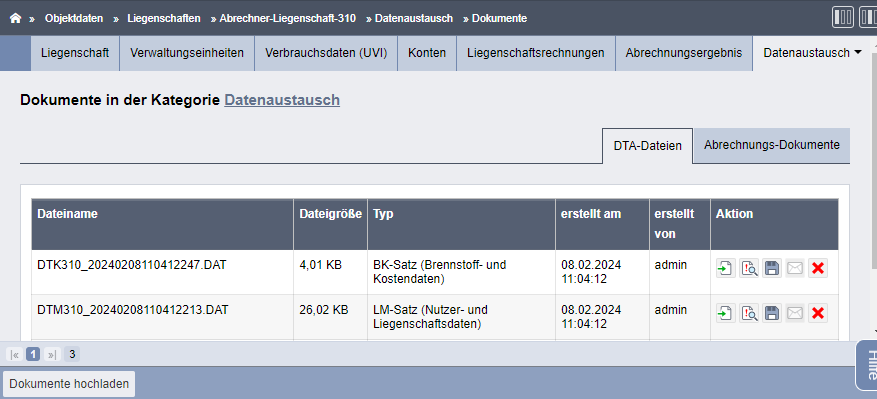Viewport: 877px width, 399px height.
Task: Click the import icon for the DTK310 file
Action: [726, 269]
